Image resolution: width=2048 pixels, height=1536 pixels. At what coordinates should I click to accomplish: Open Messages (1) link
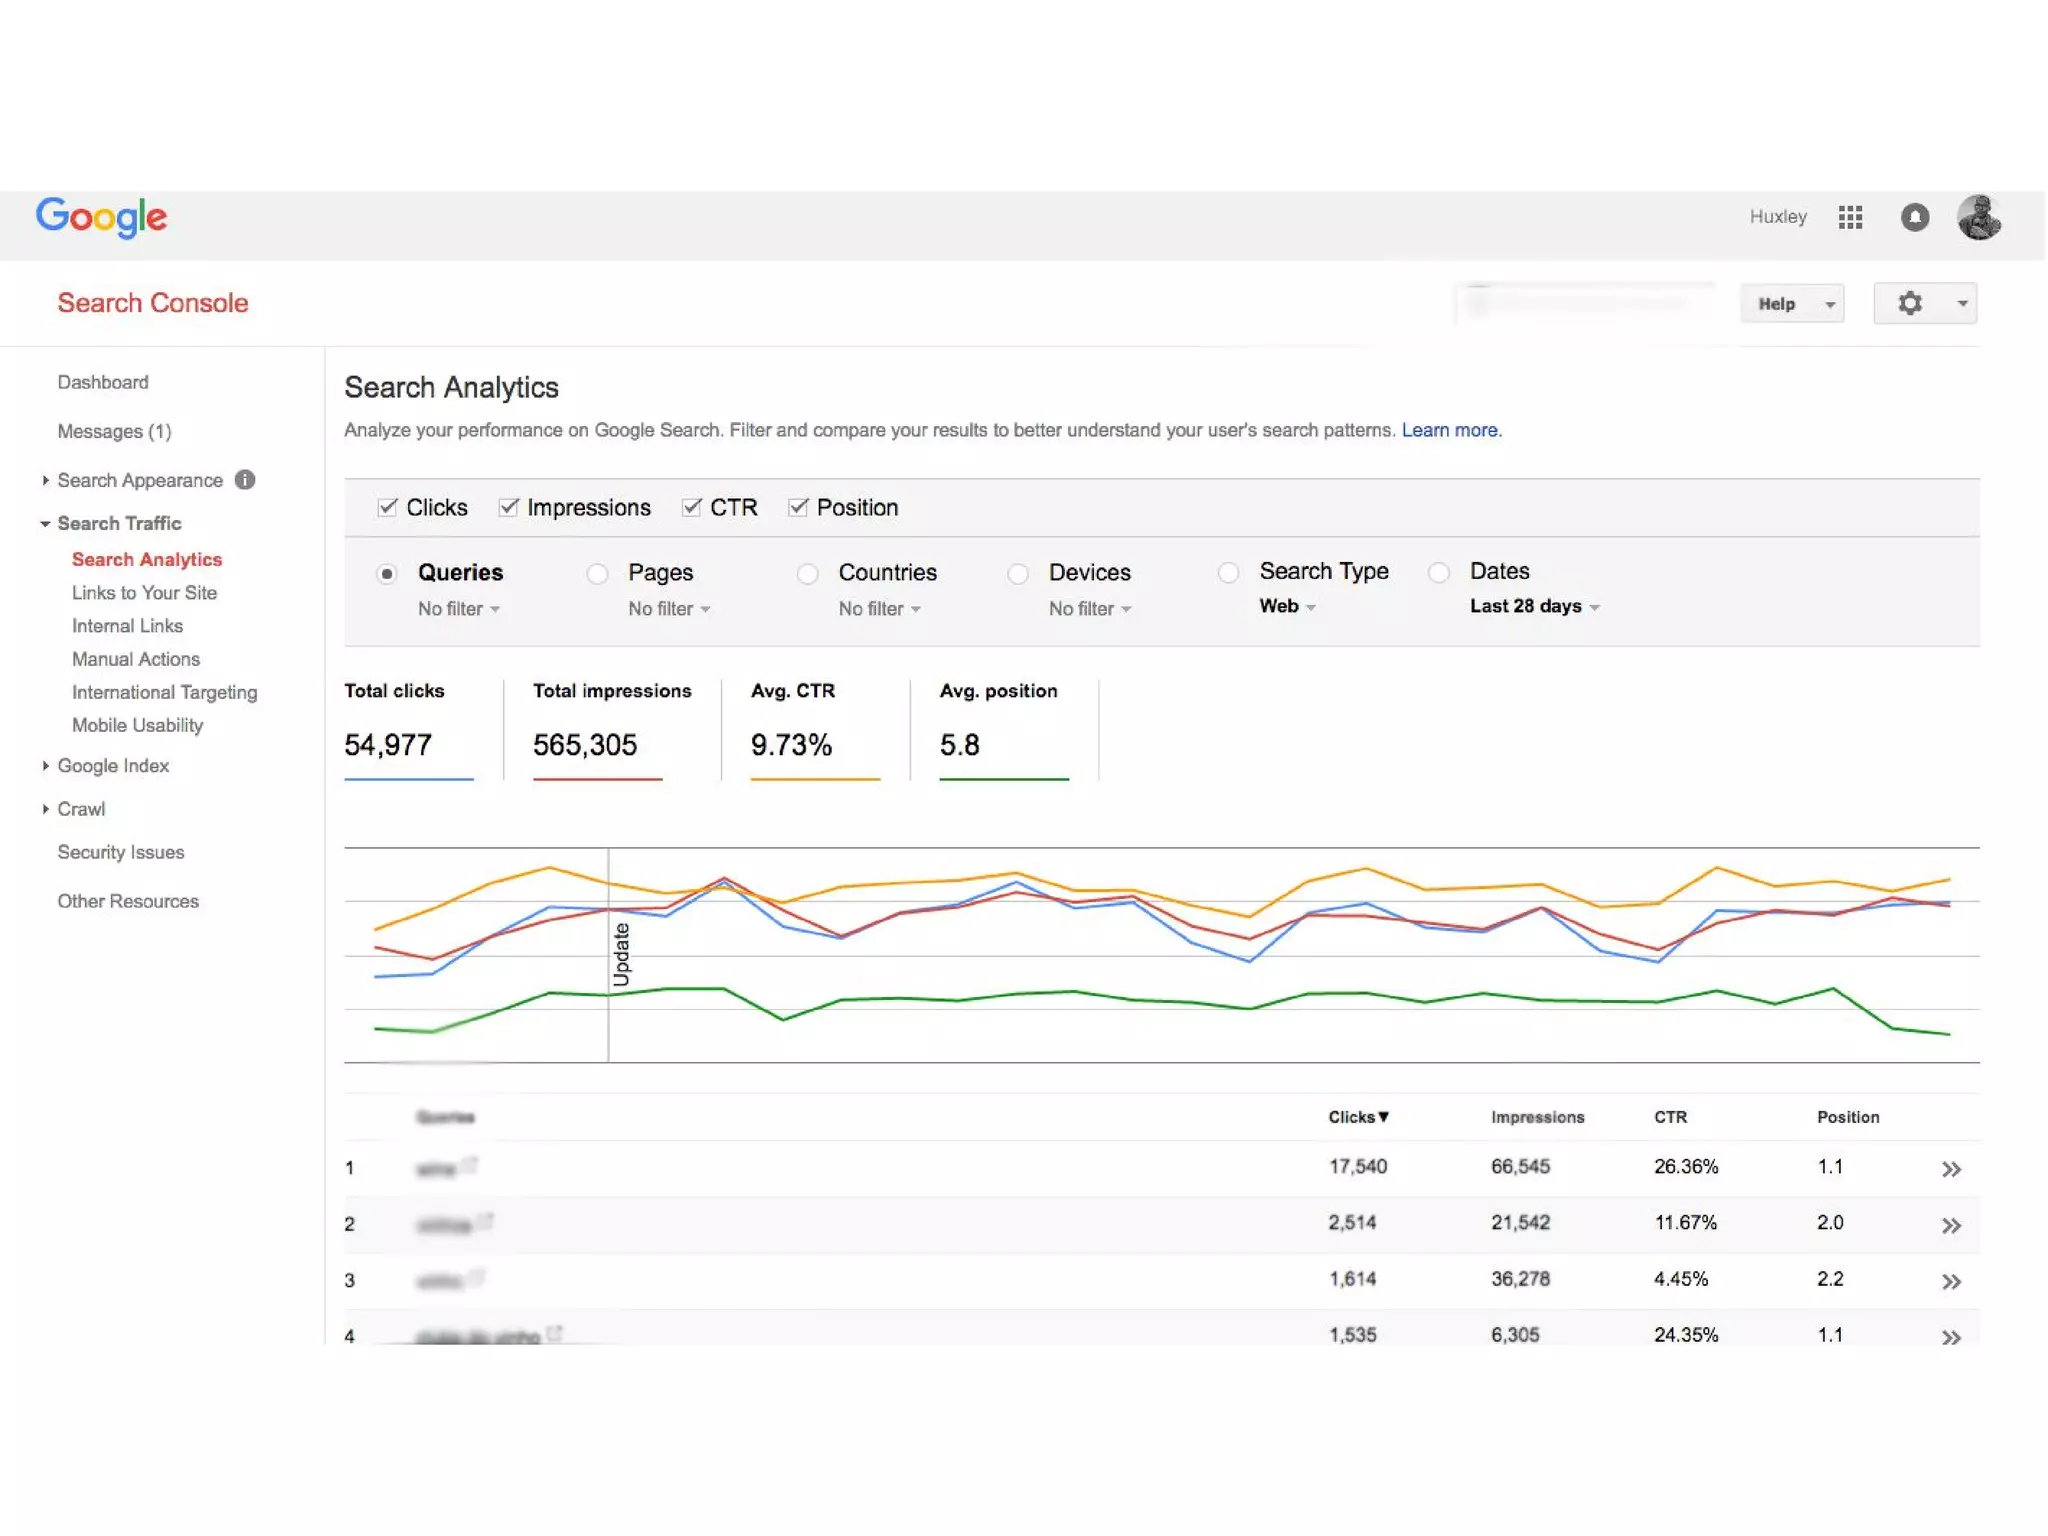click(x=114, y=431)
